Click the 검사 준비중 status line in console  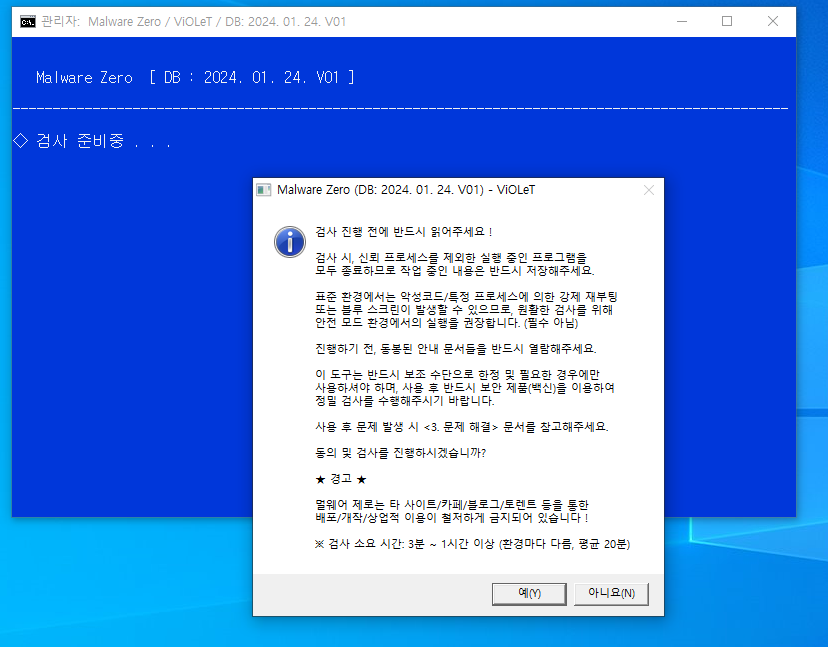(93, 141)
